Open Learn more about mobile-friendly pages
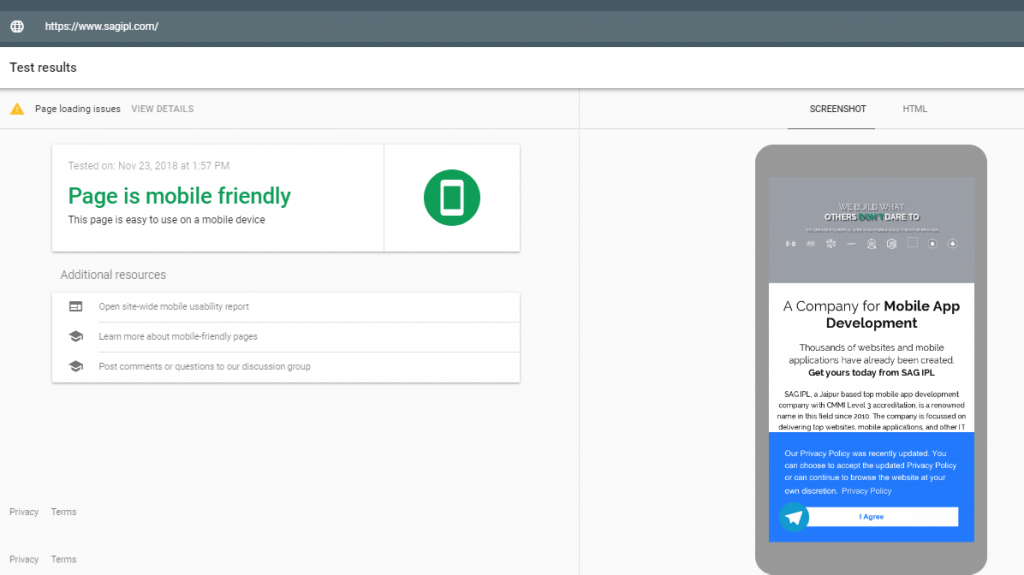Image resolution: width=1024 pixels, height=575 pixels. (178, 337)
